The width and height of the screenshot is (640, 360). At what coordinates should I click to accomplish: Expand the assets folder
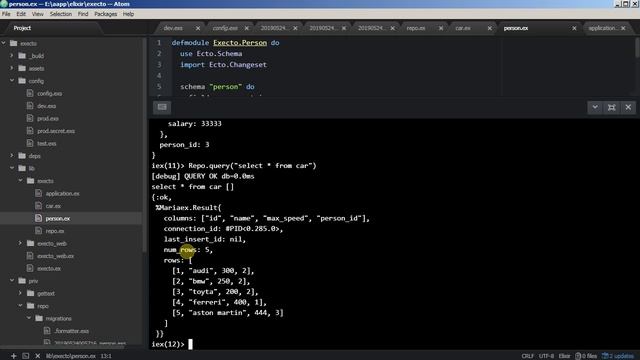(x=12, y=68)
